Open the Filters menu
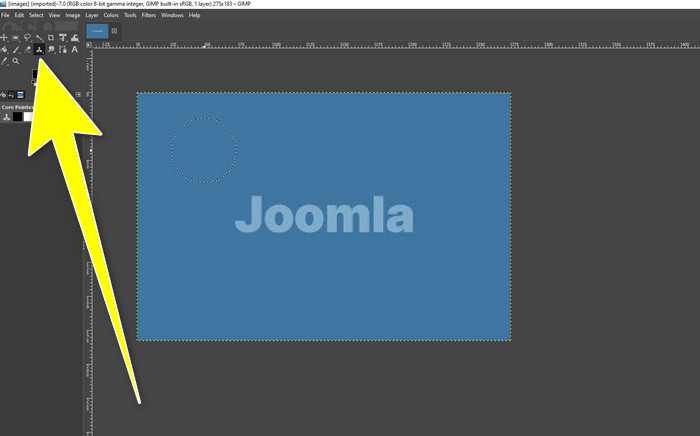The width and height of the screenshot is (700, 436). pos(149,15)
